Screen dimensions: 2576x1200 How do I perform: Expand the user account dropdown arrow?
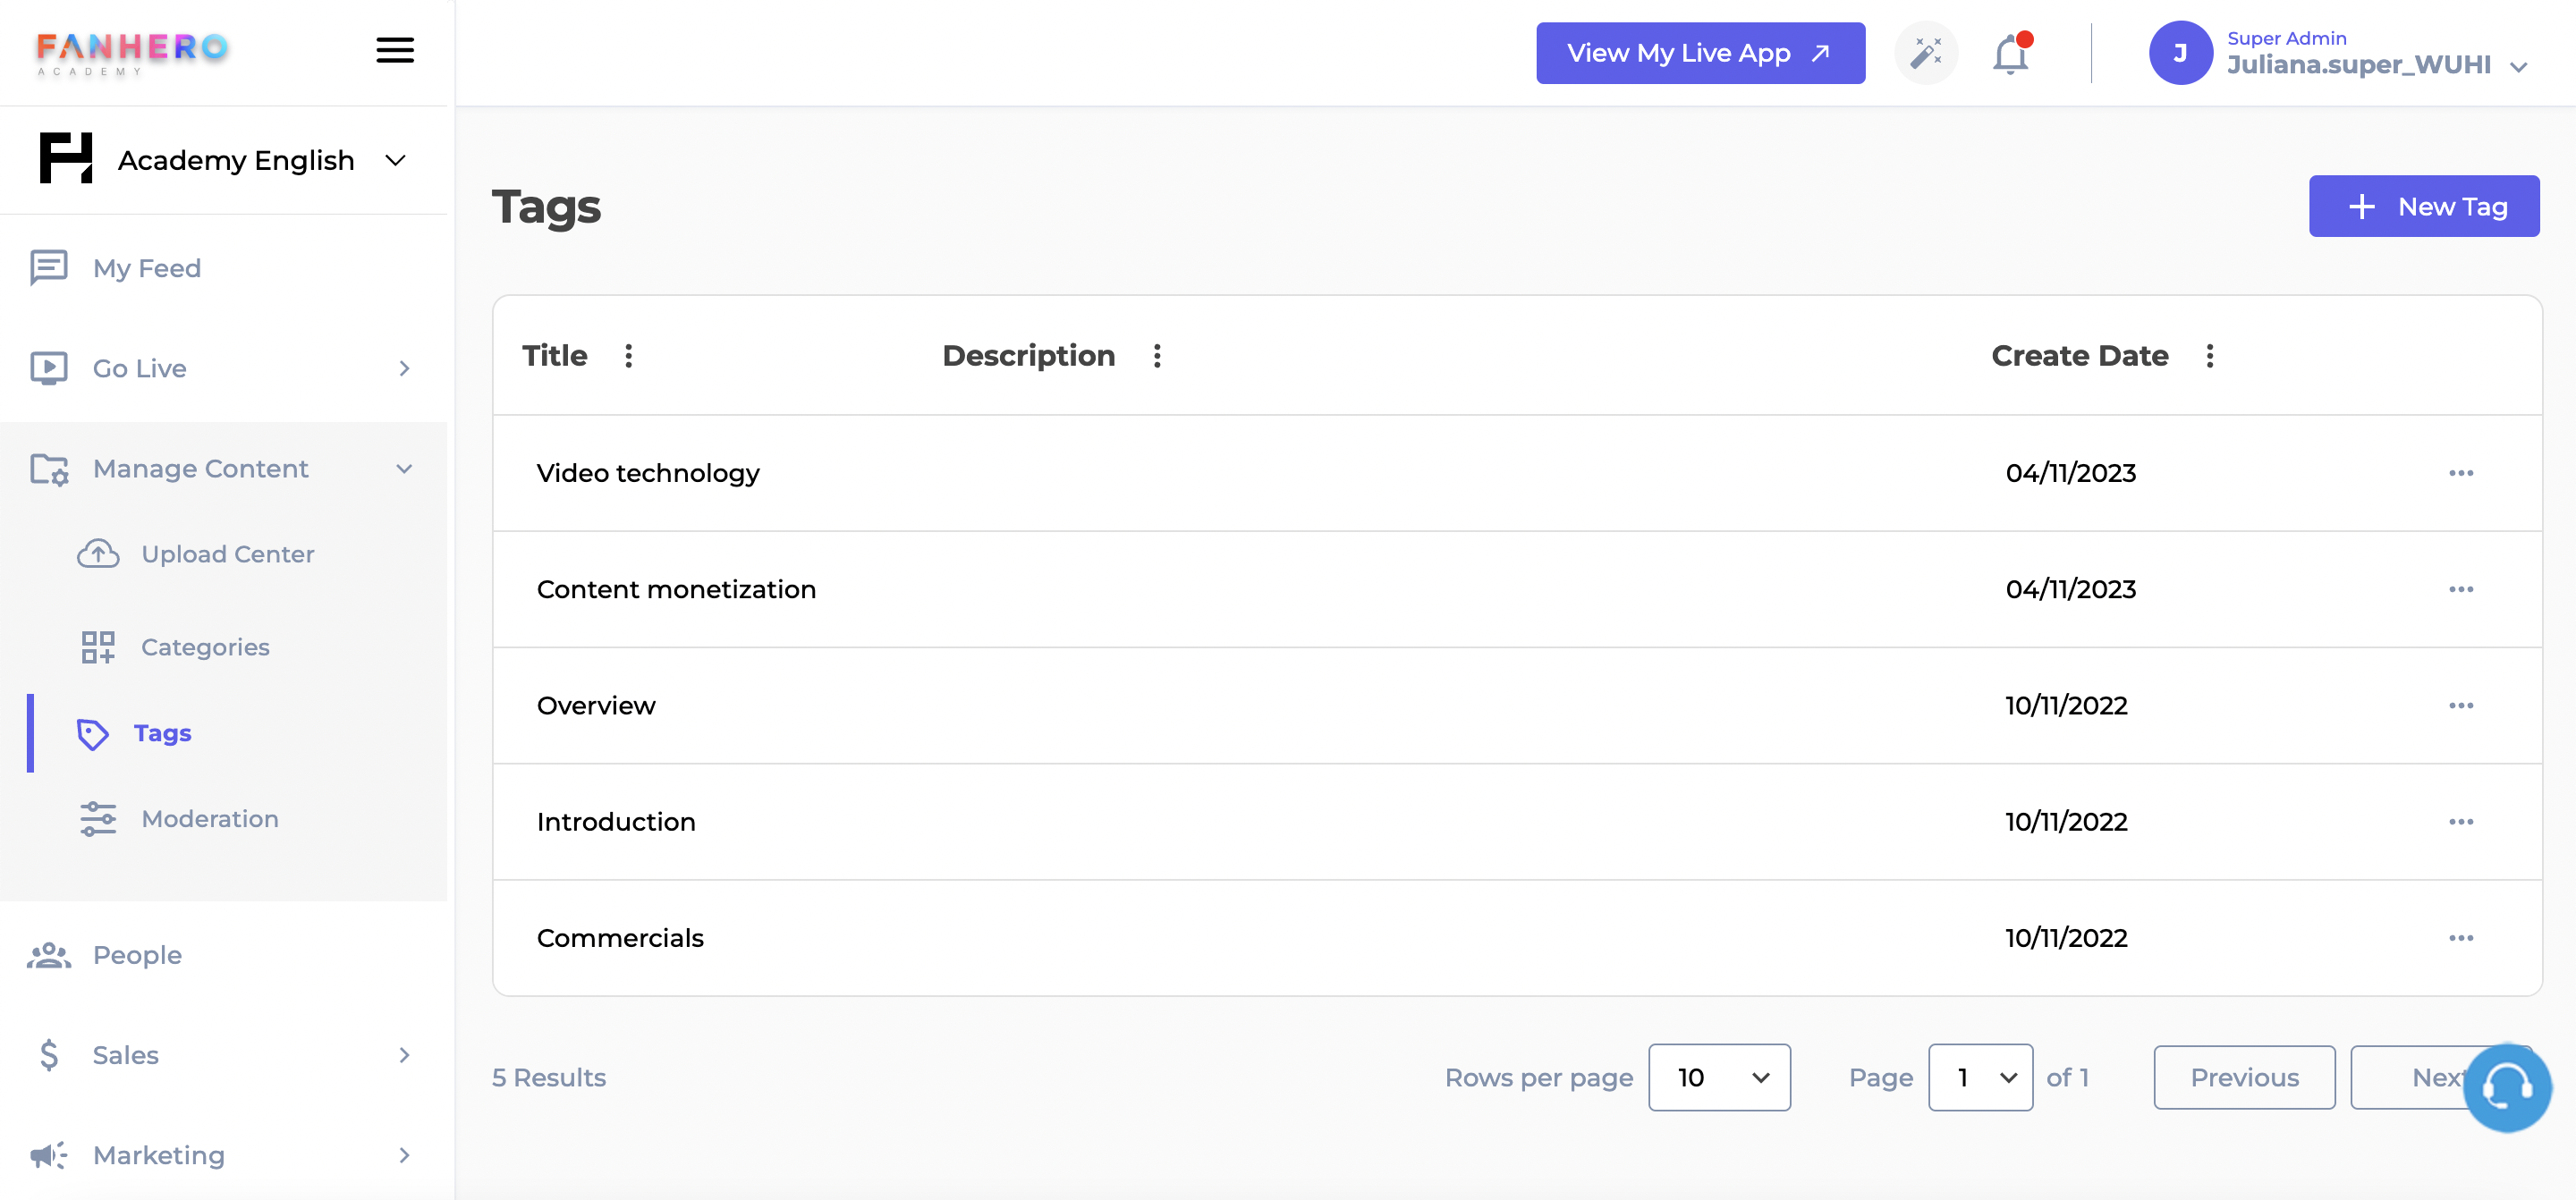2519,67
